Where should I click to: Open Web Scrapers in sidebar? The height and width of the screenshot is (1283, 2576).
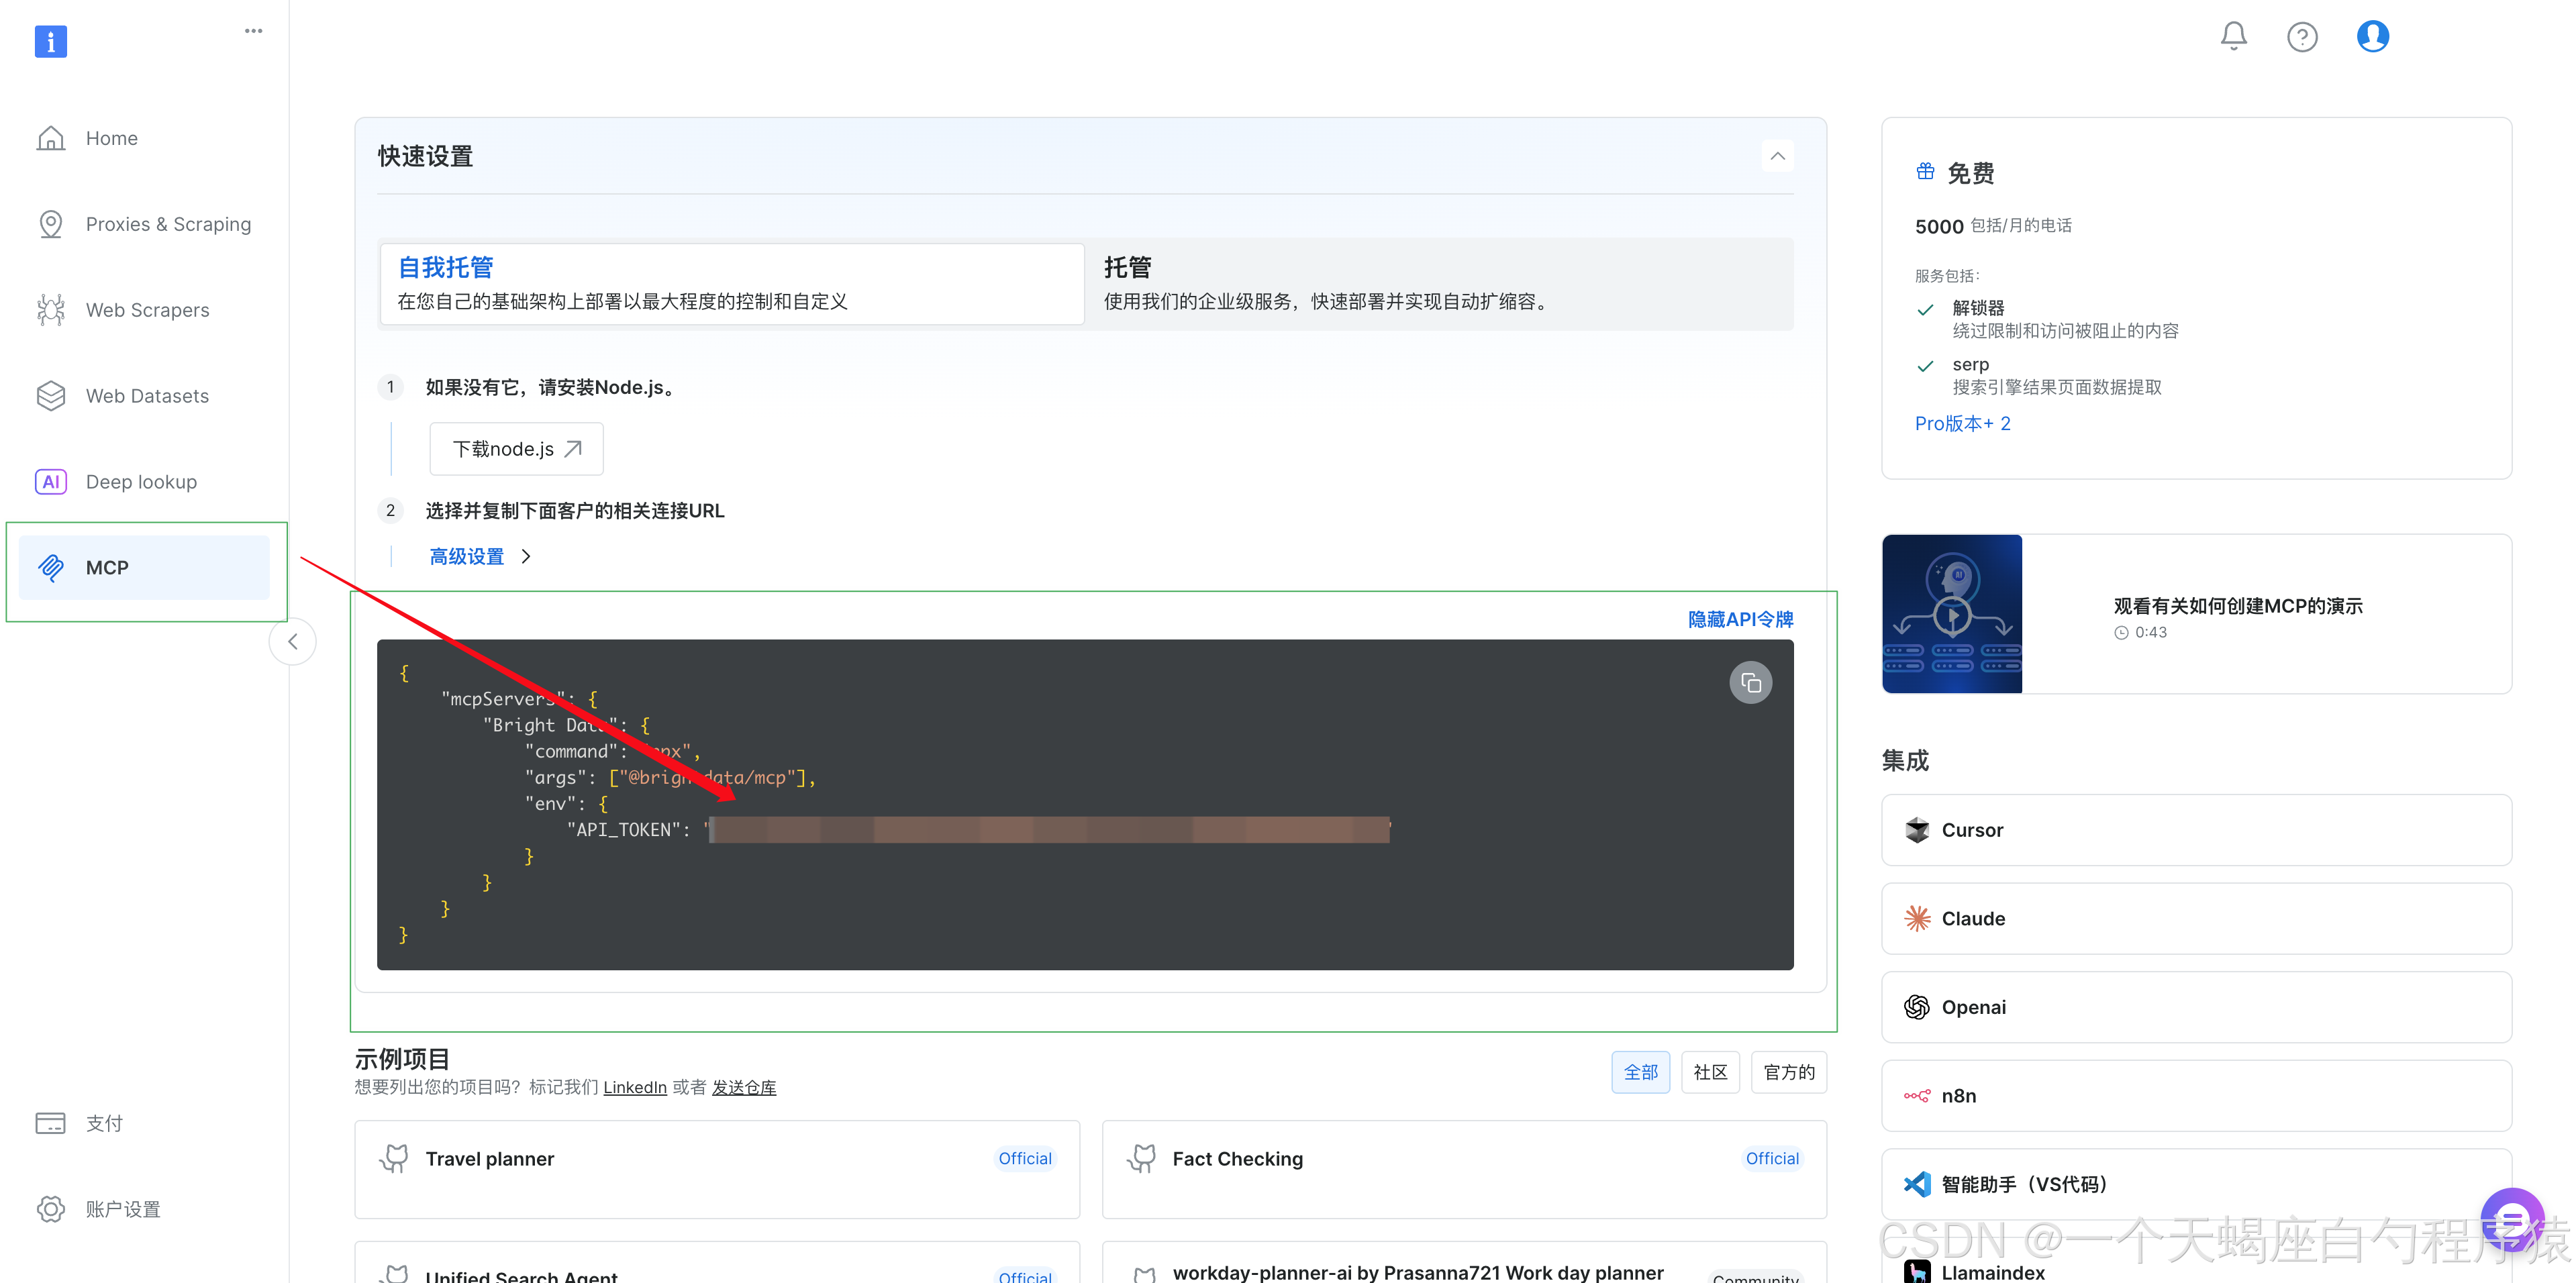point(147,310)
